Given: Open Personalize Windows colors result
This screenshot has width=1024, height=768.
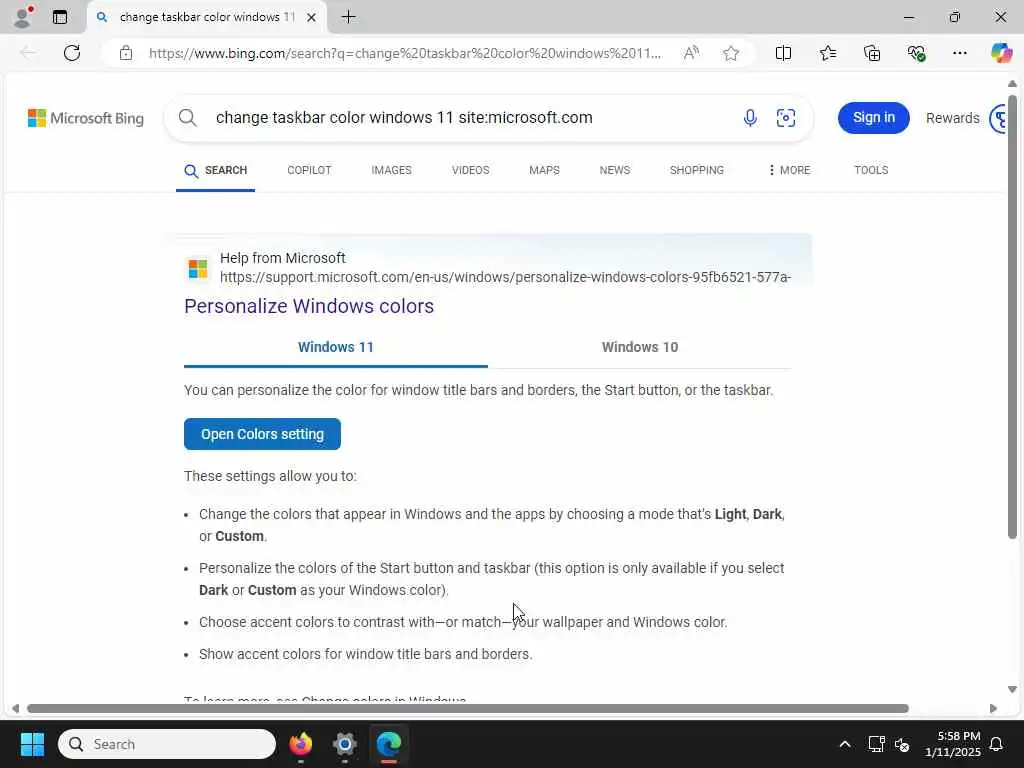Looking at the screenshot, I should pos(309,306).
